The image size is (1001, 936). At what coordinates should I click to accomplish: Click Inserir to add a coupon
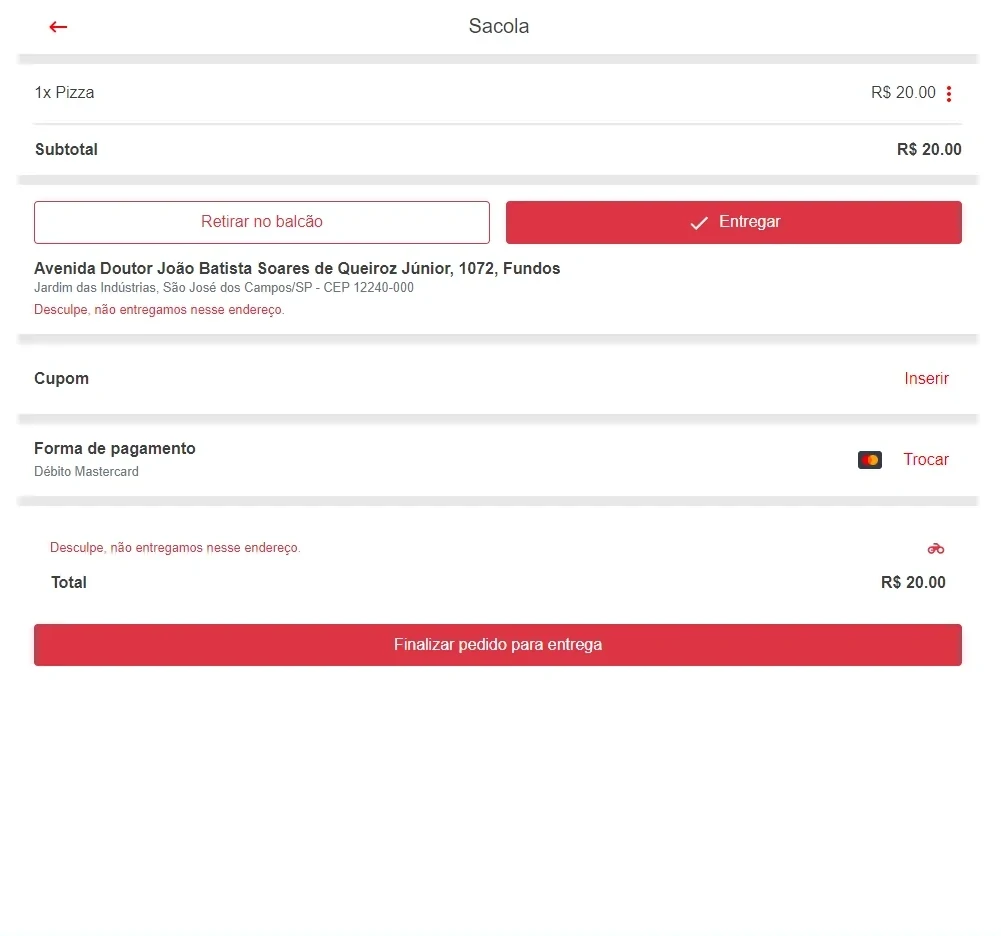(x=926, y=379)
